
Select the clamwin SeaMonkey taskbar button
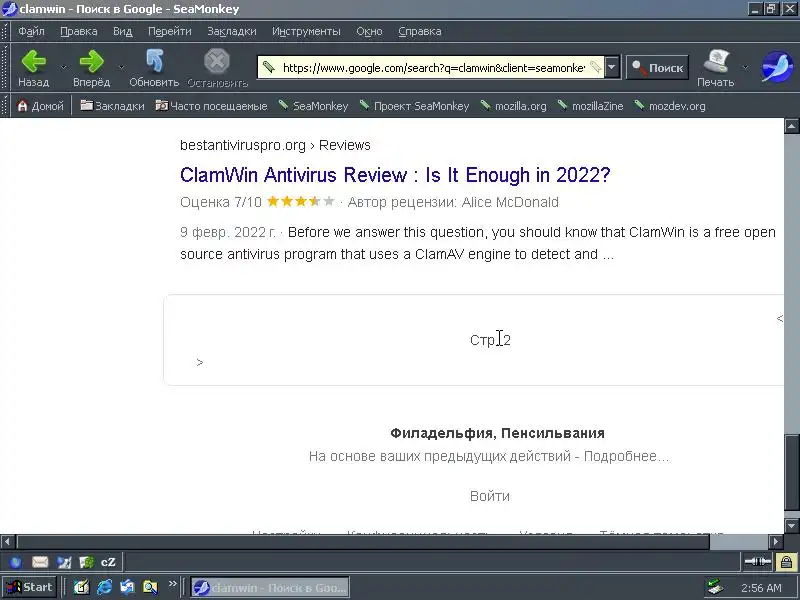pos(270,587)
